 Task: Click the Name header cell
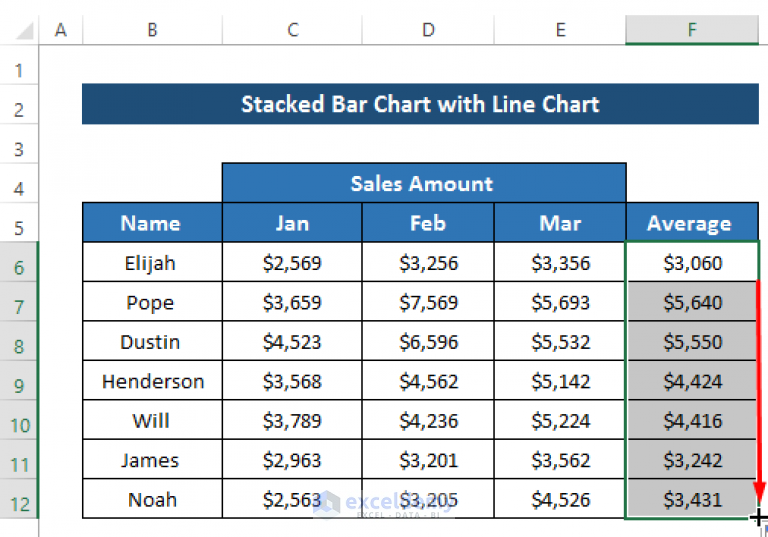[151, 223]
